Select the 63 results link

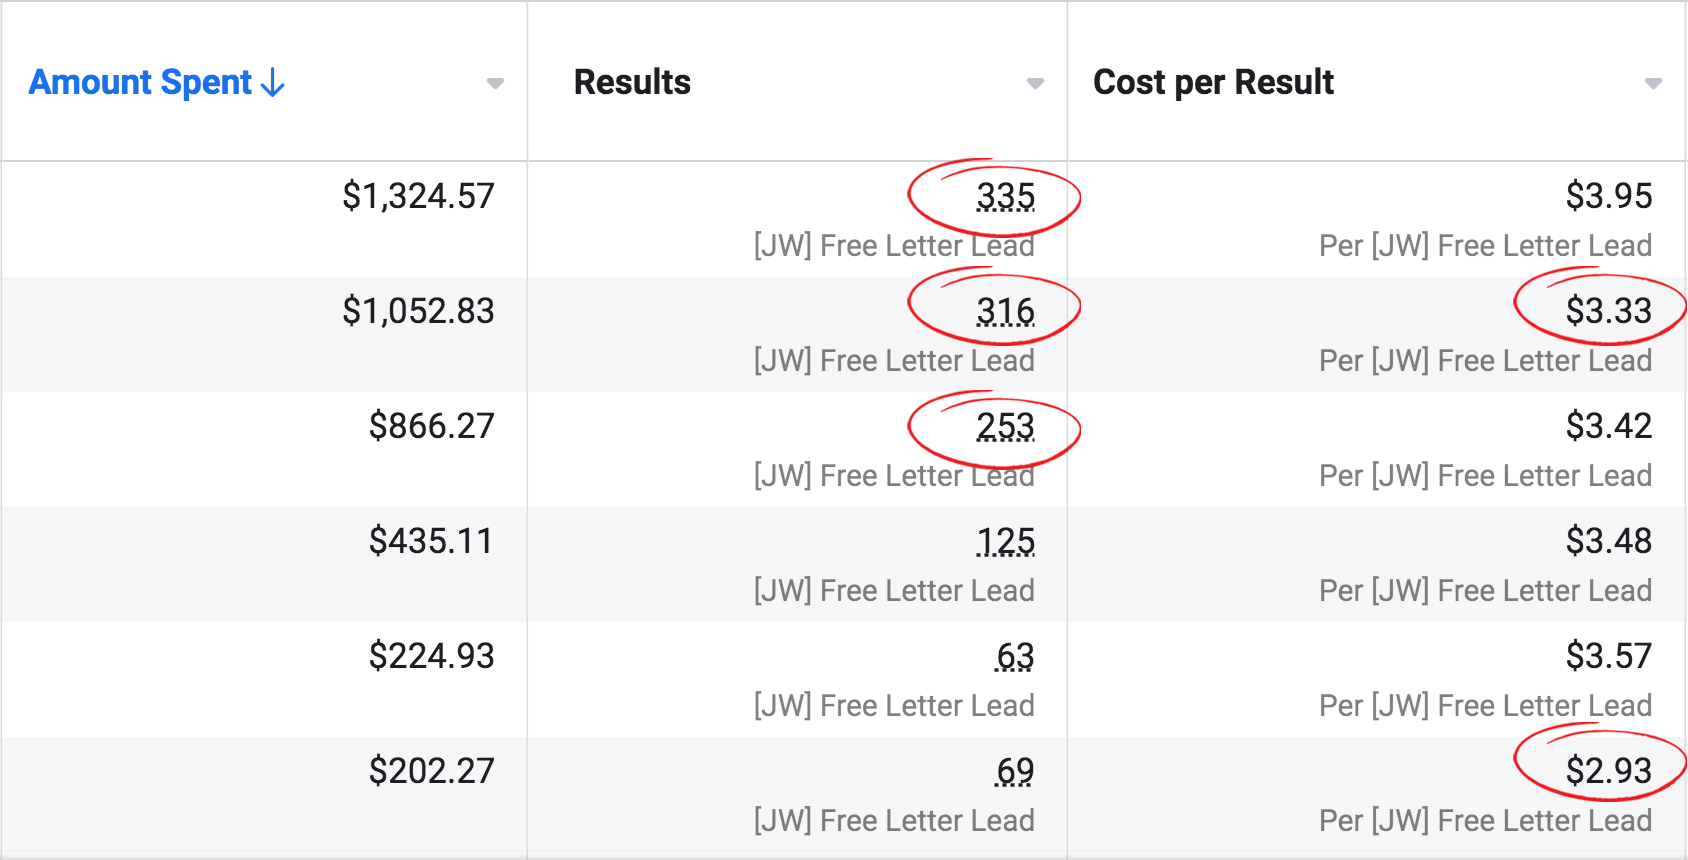click(1014, 657)
